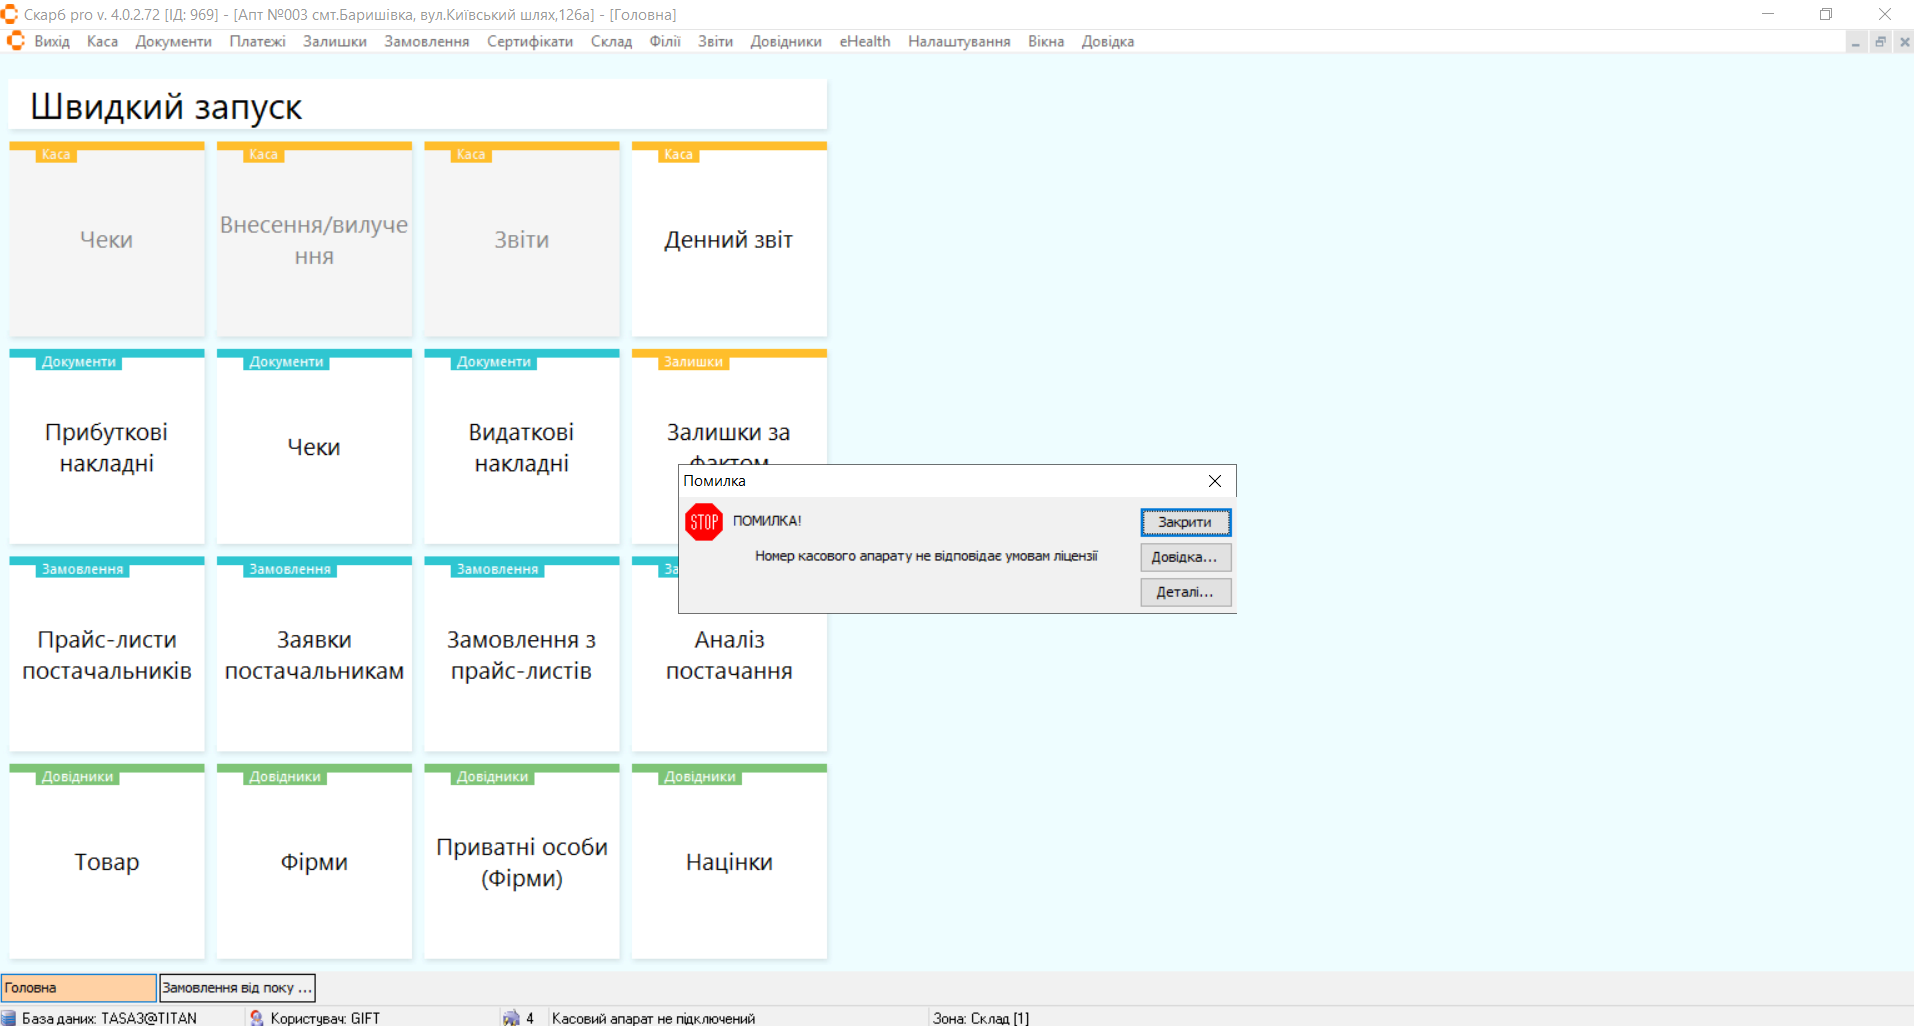Open the eHealth menu
This screenshot has height=1026, width=1914.
tap(864, 41)
